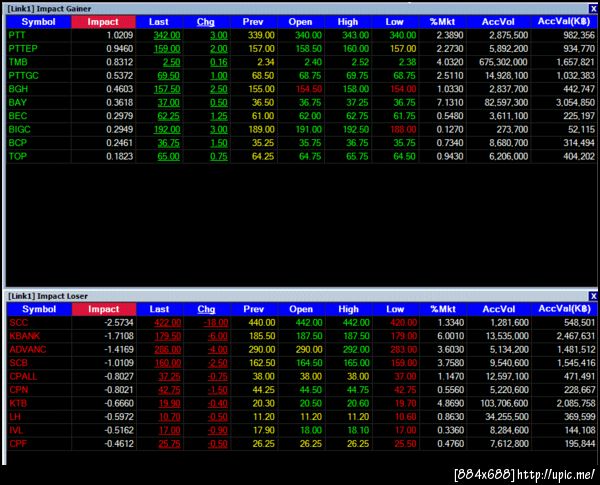Screen dimensions: 600x485
Task: Select the KTB symbol
Action: point(18,403)
